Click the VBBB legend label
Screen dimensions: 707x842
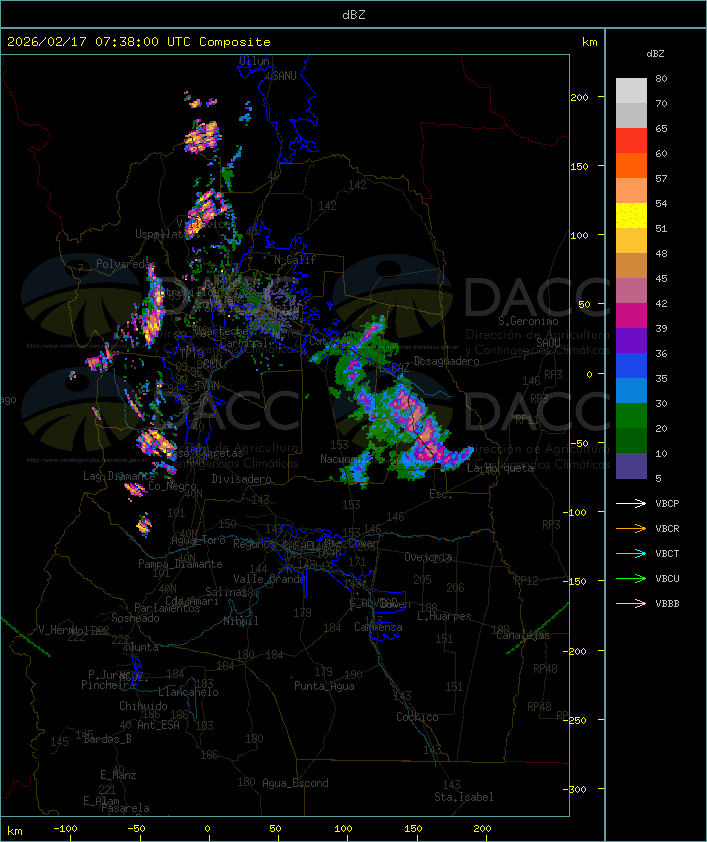coord(667,604)
